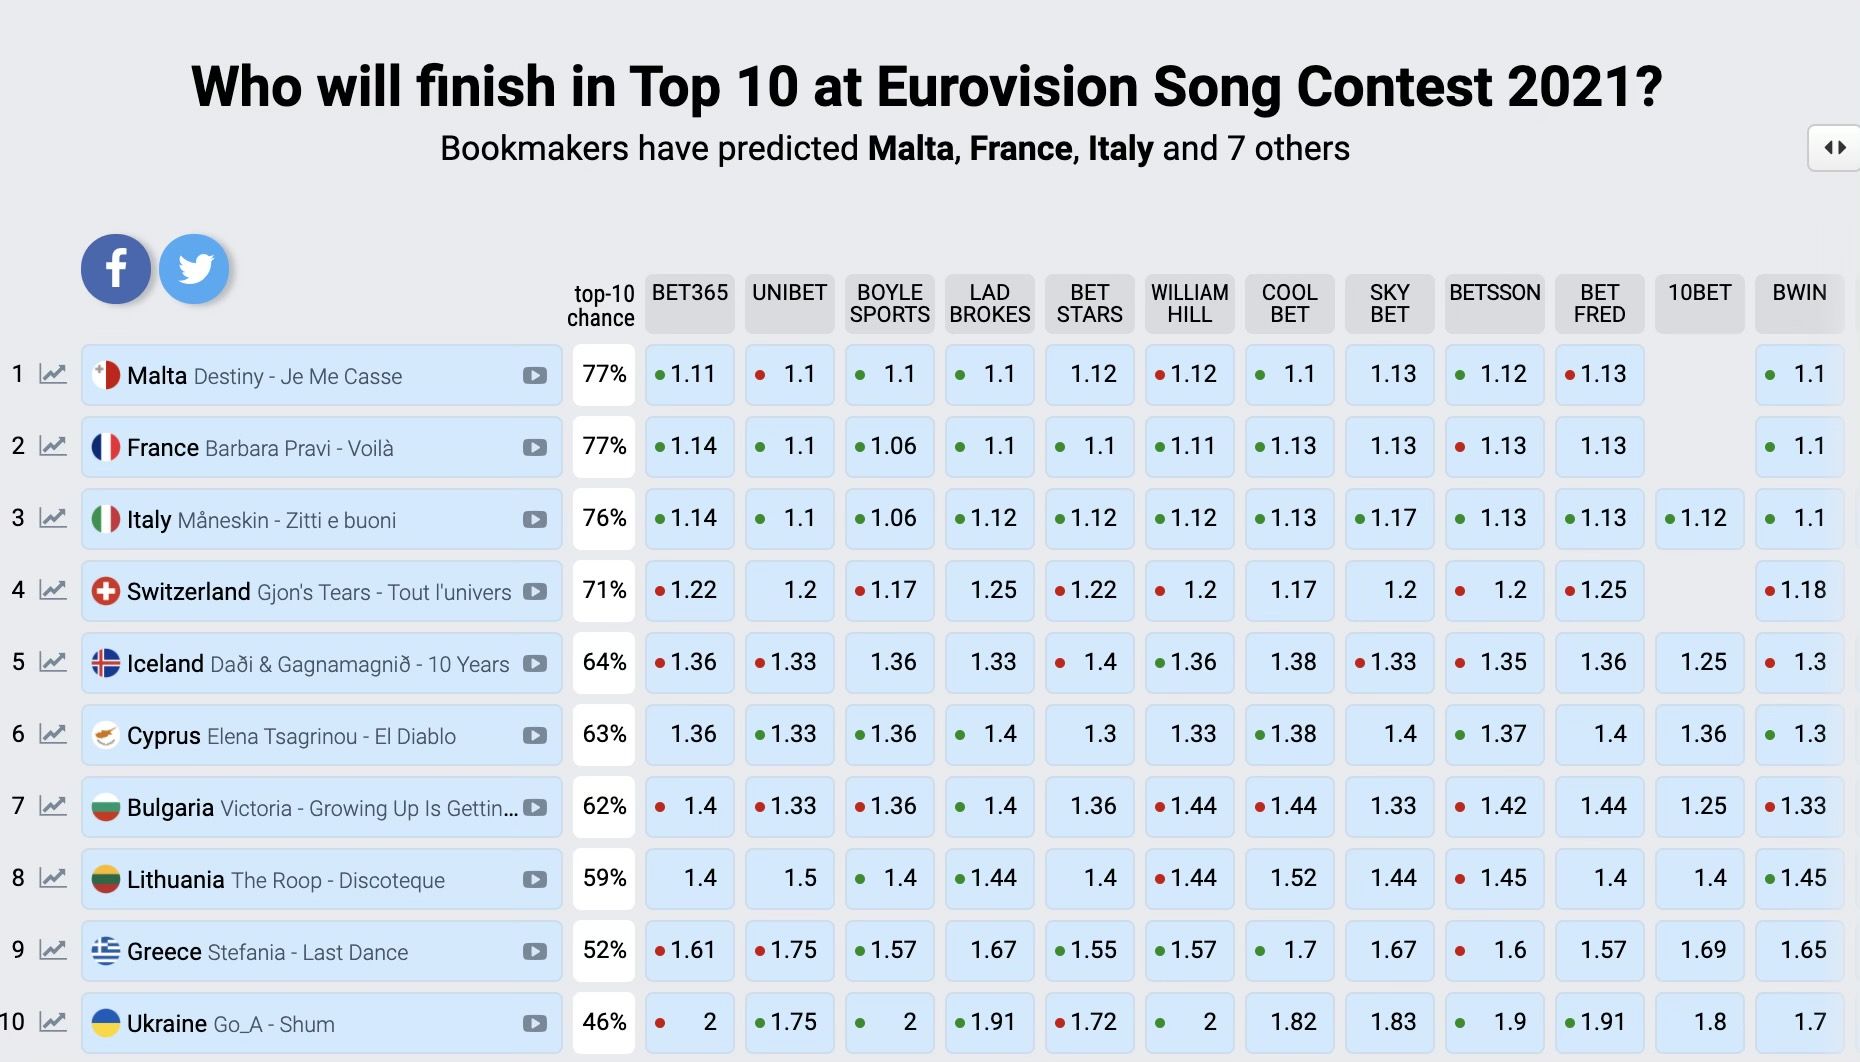Share the predictions on Facebook
Viewport: 1860px width, 1062px height.
click(115, 268)
